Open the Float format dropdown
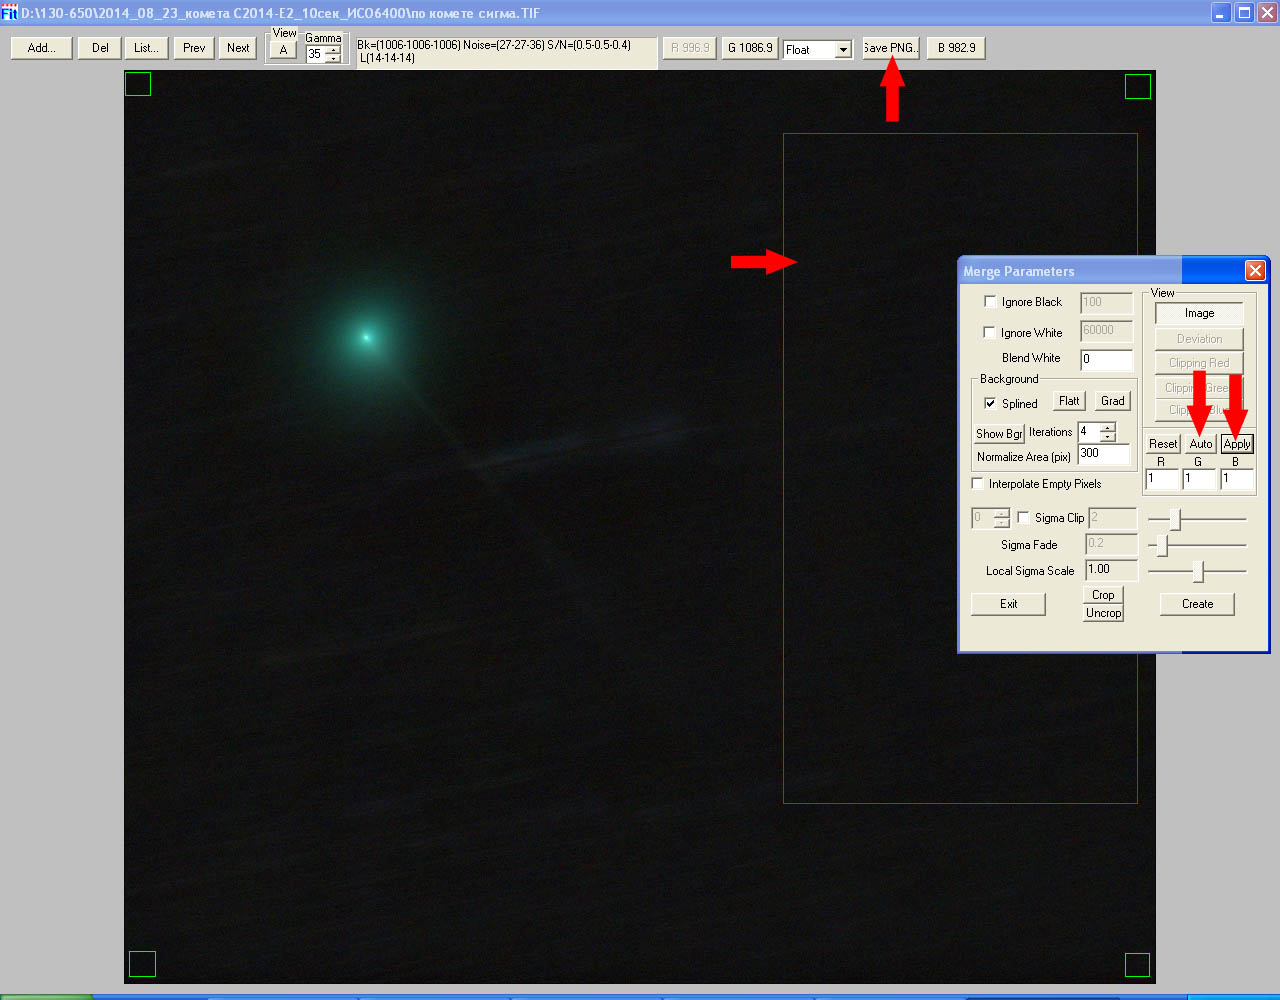 (843, 50)
